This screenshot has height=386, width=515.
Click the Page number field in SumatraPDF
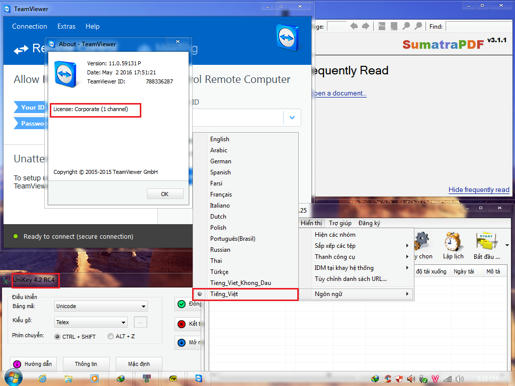337,26
